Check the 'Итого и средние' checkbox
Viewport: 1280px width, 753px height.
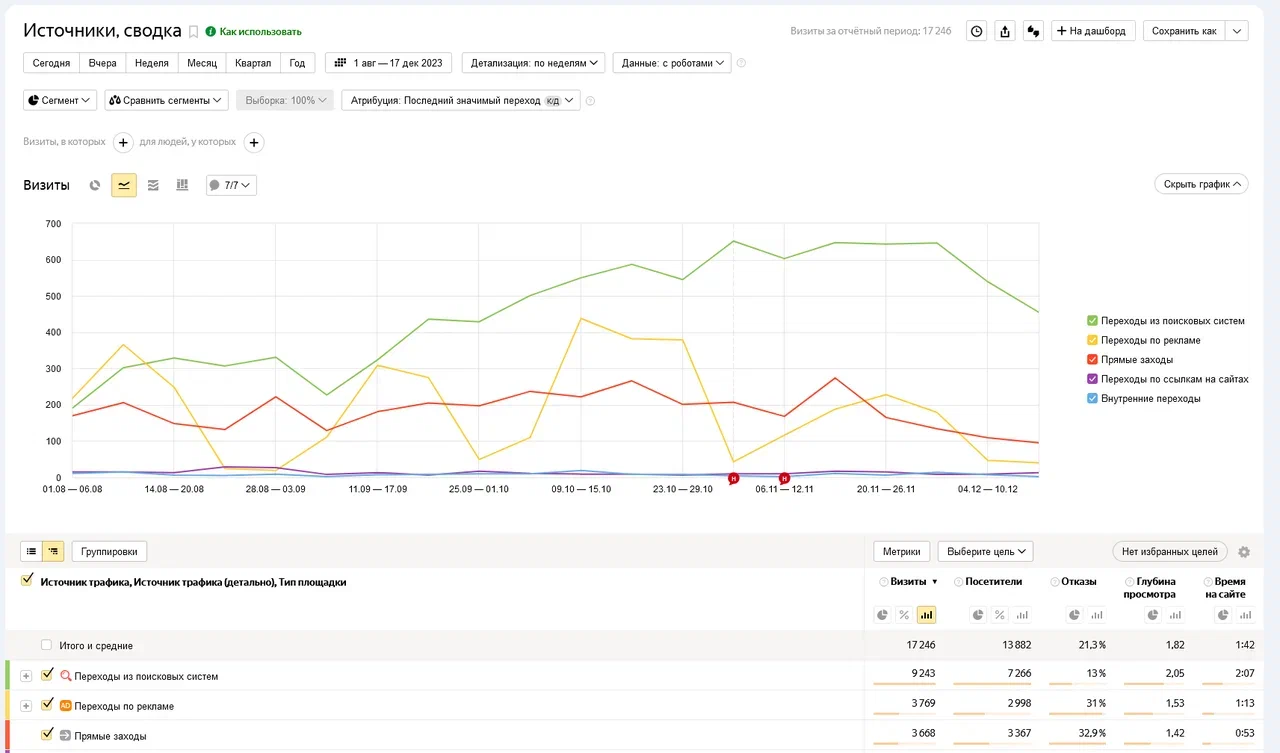(x=47, y=645)
